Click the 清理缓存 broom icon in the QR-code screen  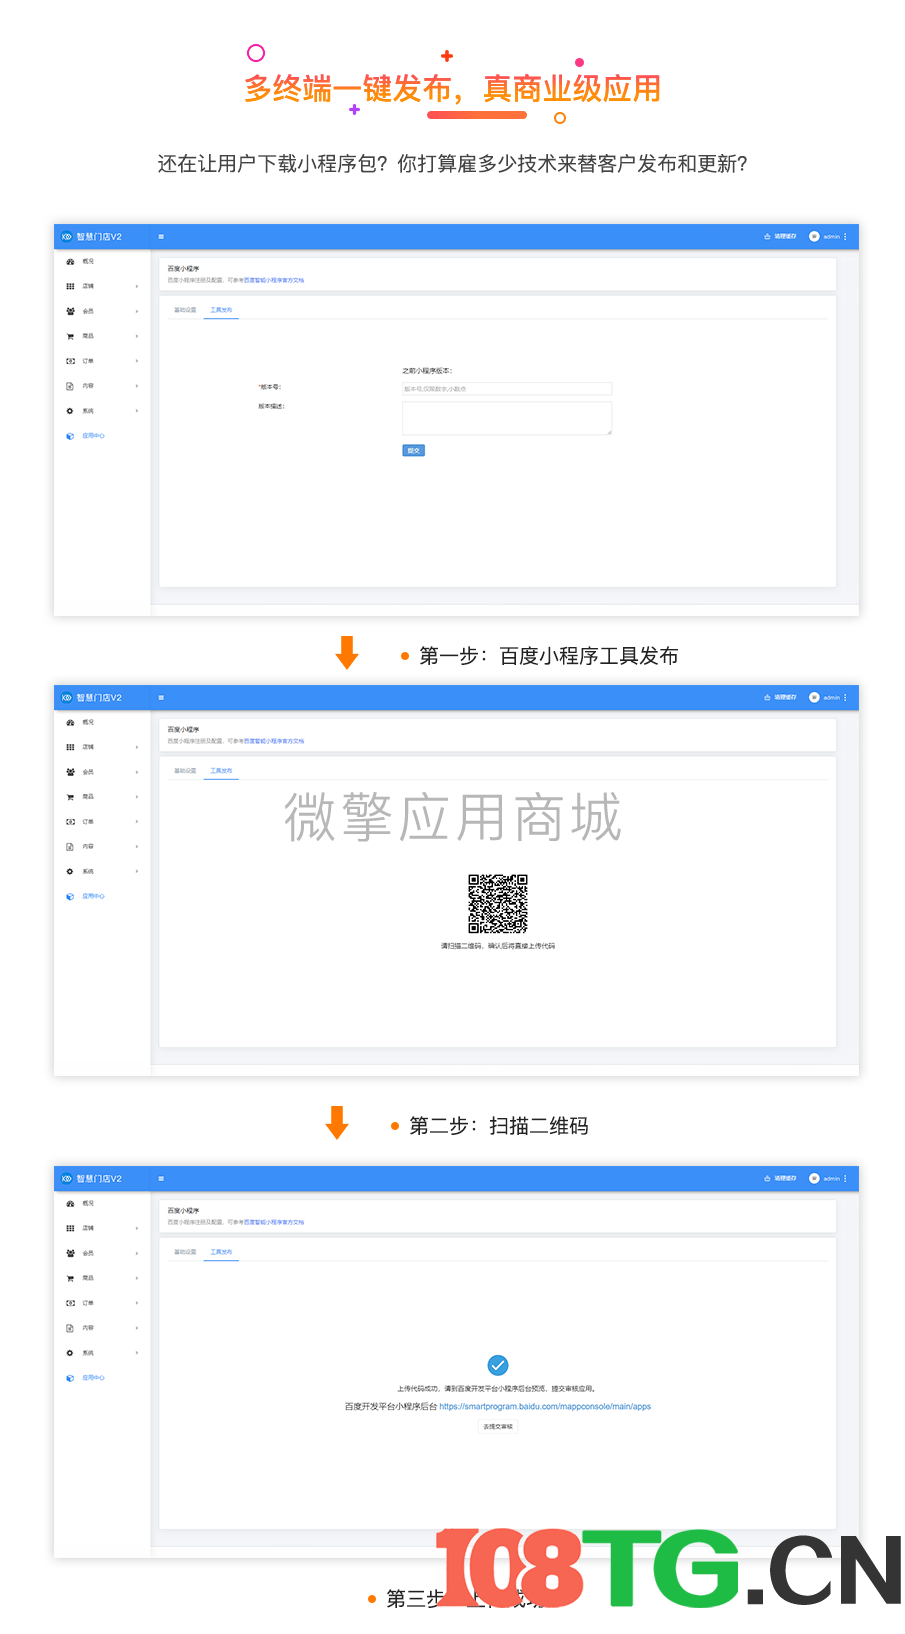point(767,698)
